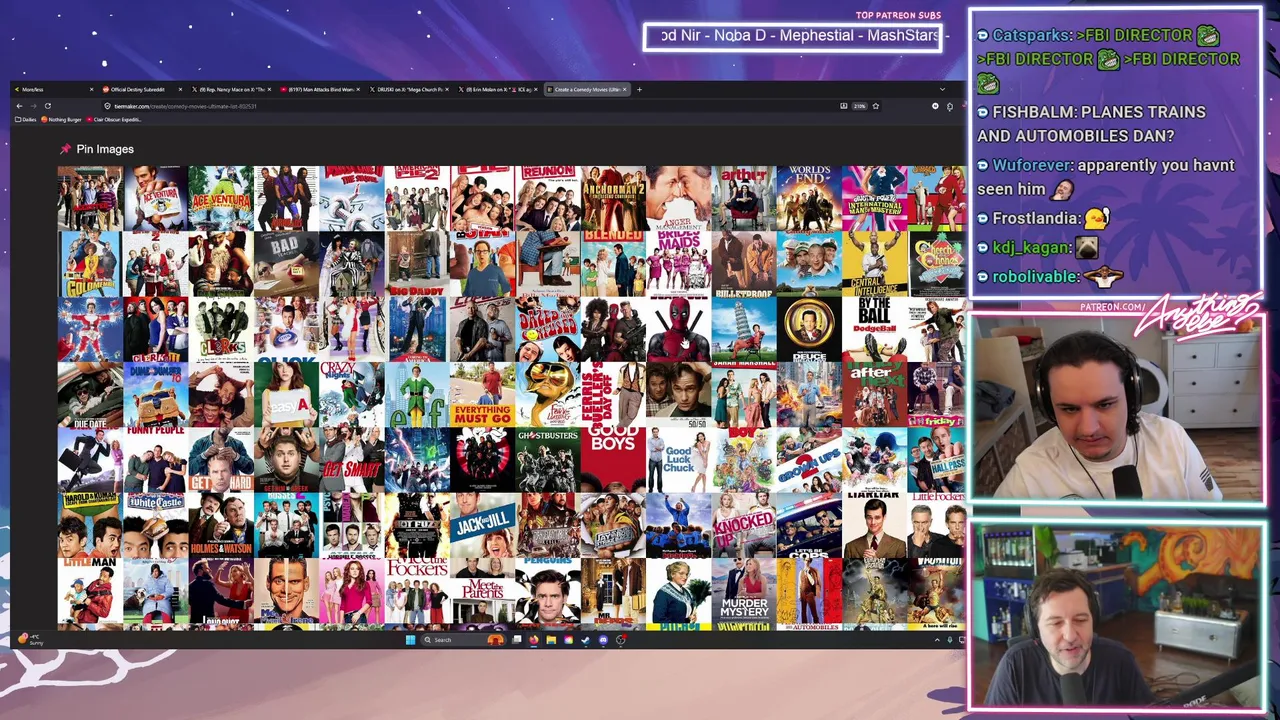Select the Elf poster
The width and height of the screenshot is (1280, 720).
coord(417,395)
